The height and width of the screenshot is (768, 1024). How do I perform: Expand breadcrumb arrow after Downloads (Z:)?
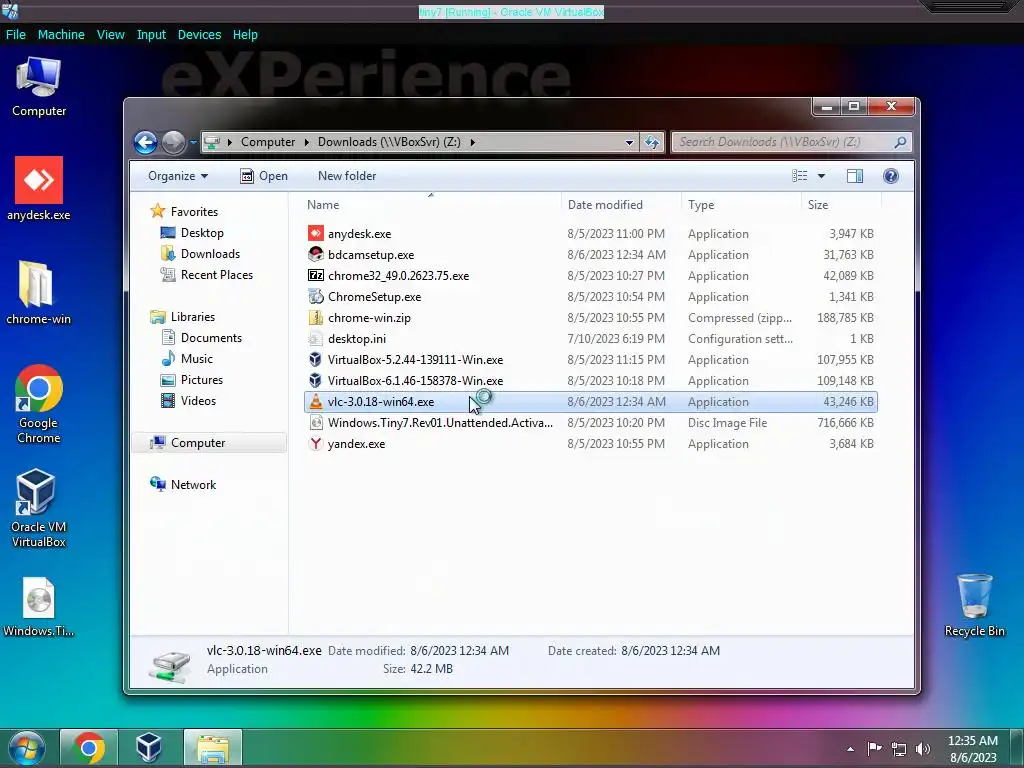(472, 142)
